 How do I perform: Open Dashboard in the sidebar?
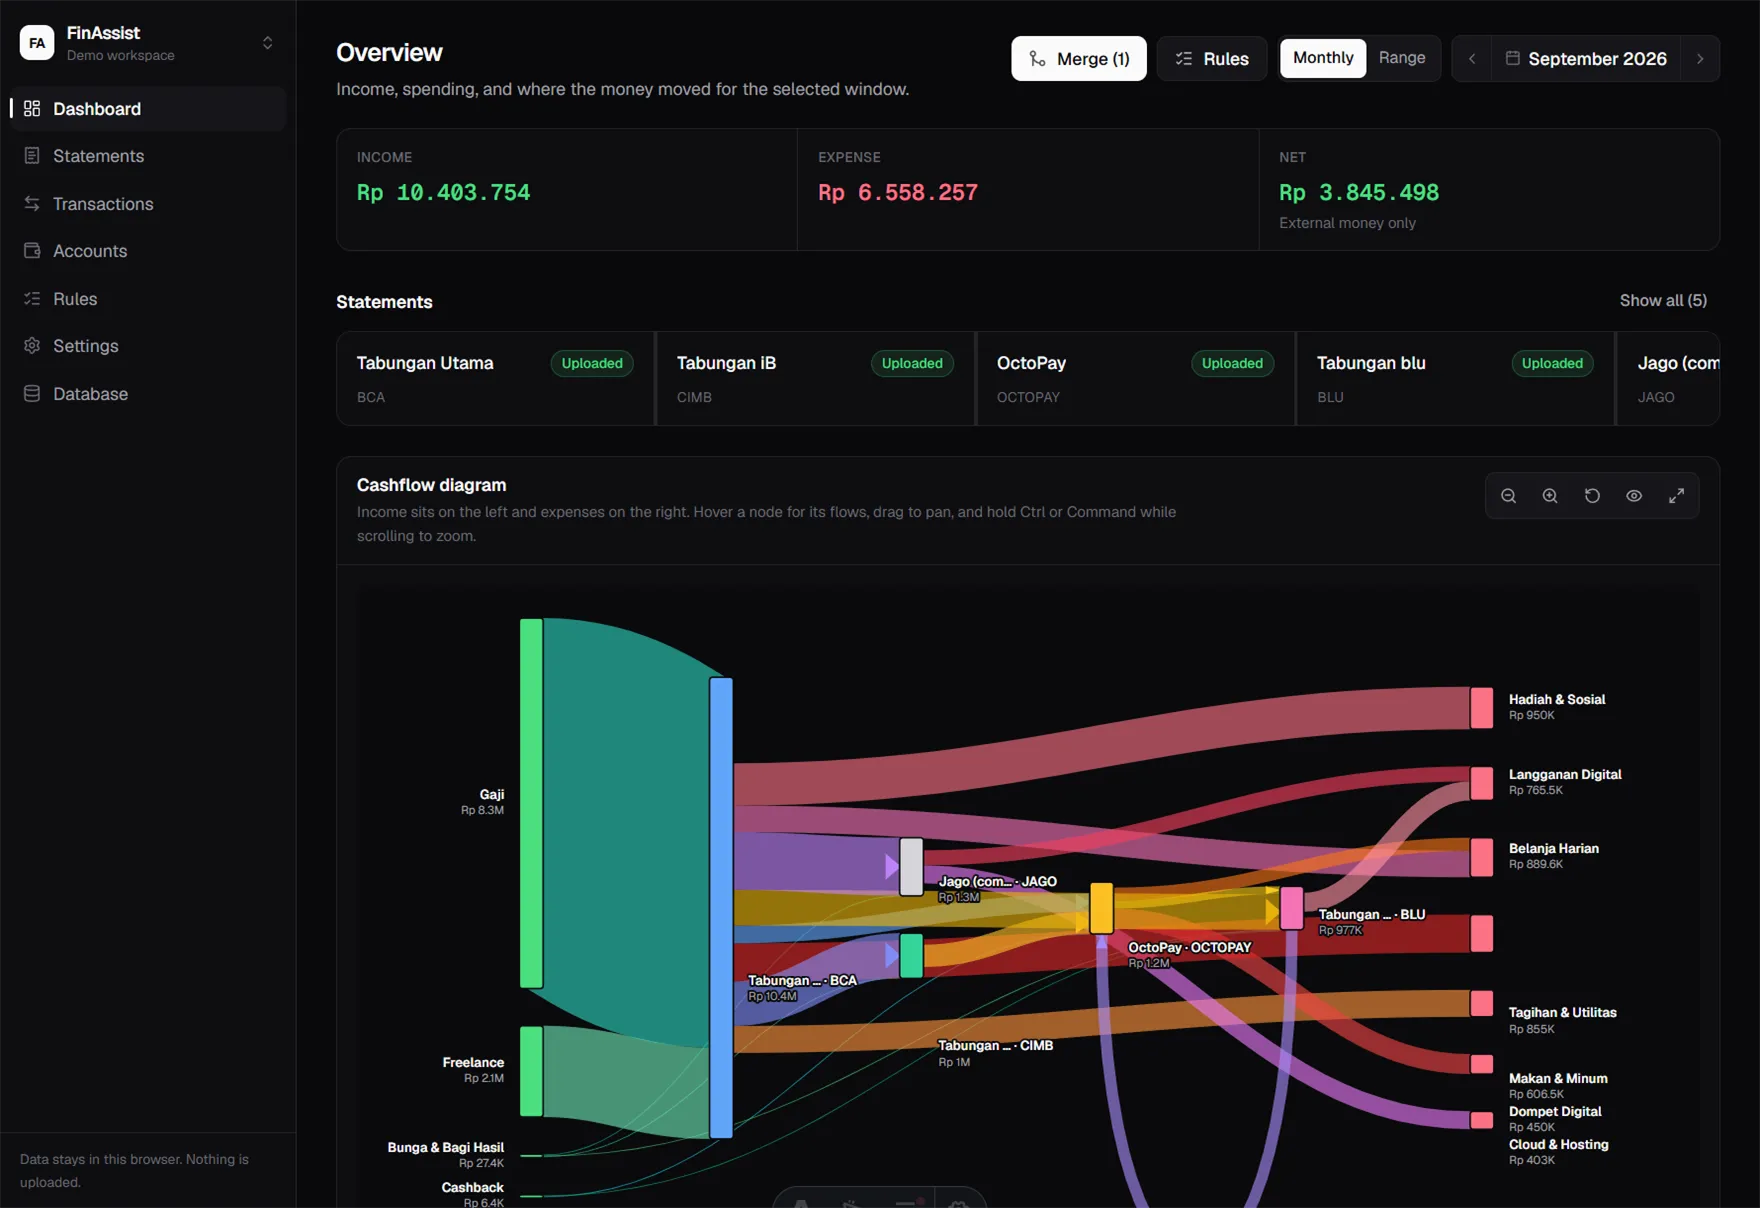point(148,109)
